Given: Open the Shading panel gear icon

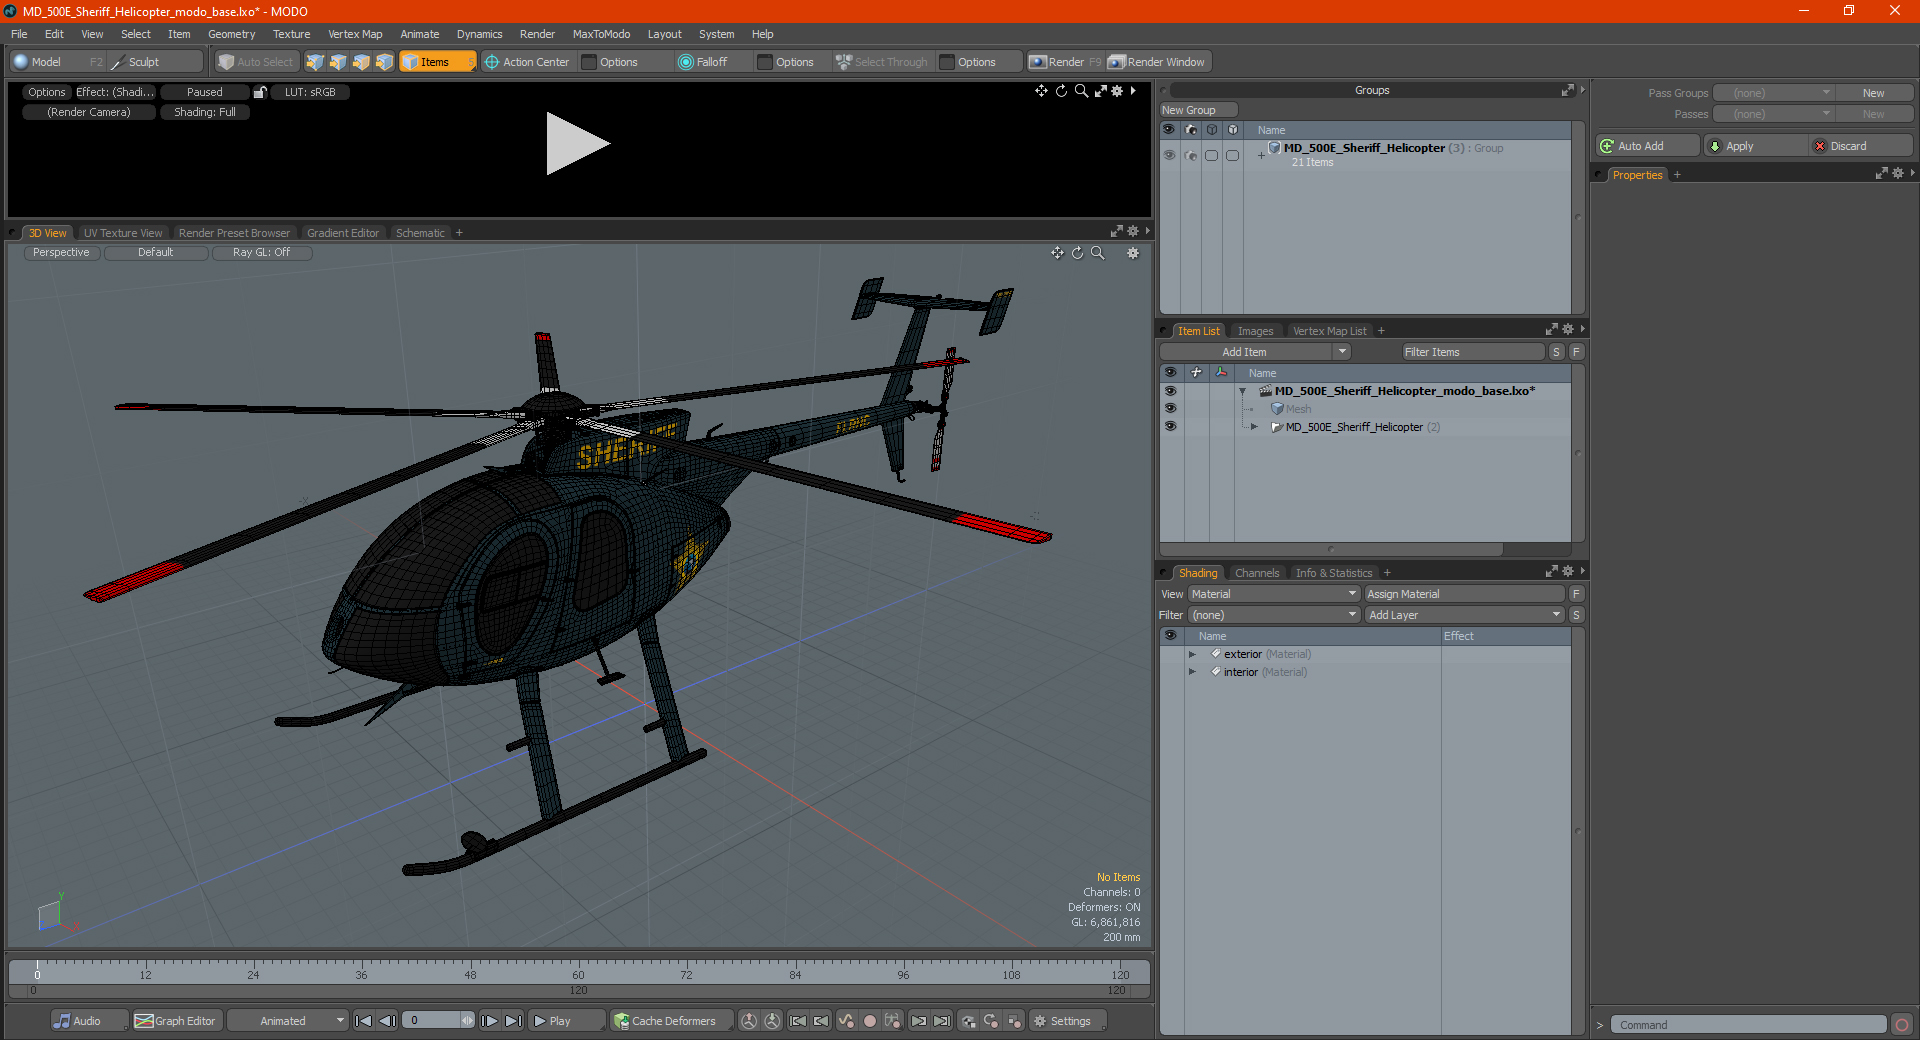Looking at the screenshot, I should (x=1568, y=571).
